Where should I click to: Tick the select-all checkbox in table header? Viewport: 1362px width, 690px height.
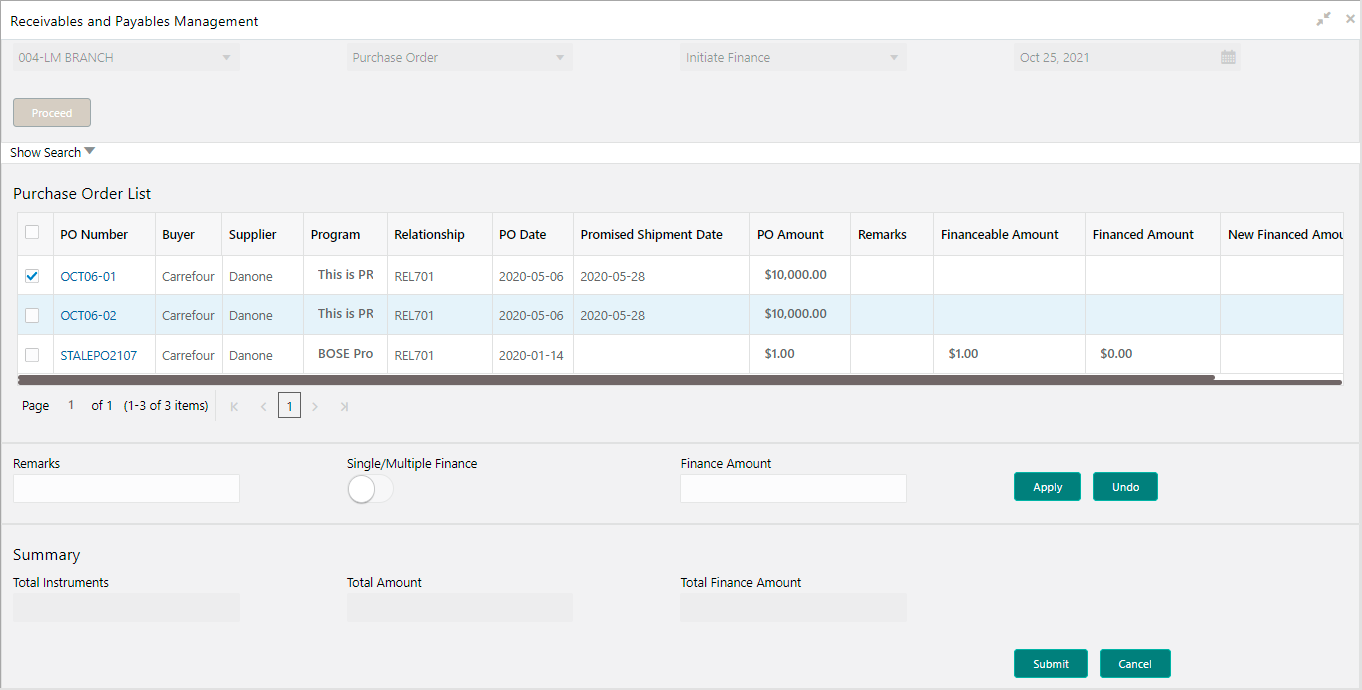tap(32, 233)
